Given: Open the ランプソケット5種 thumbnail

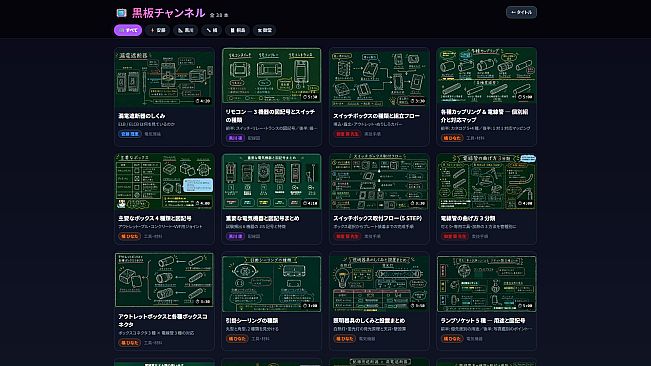Looking at the screenshot, I should 487,283.
